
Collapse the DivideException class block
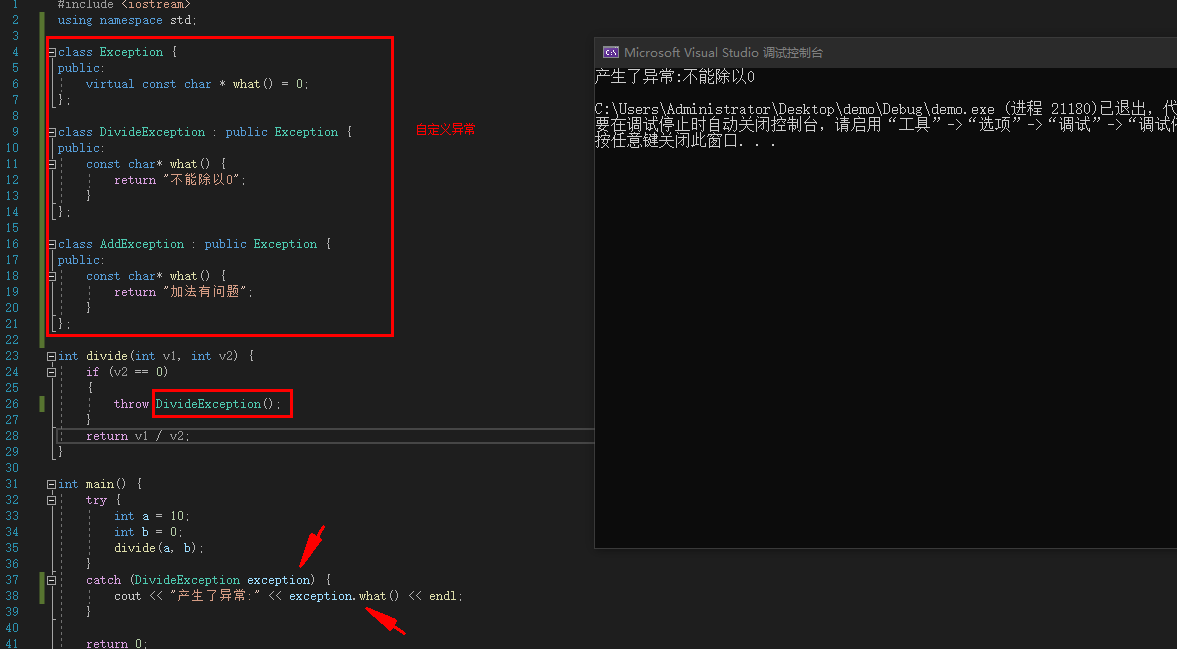pyautogui.click(x=52, y=132)
